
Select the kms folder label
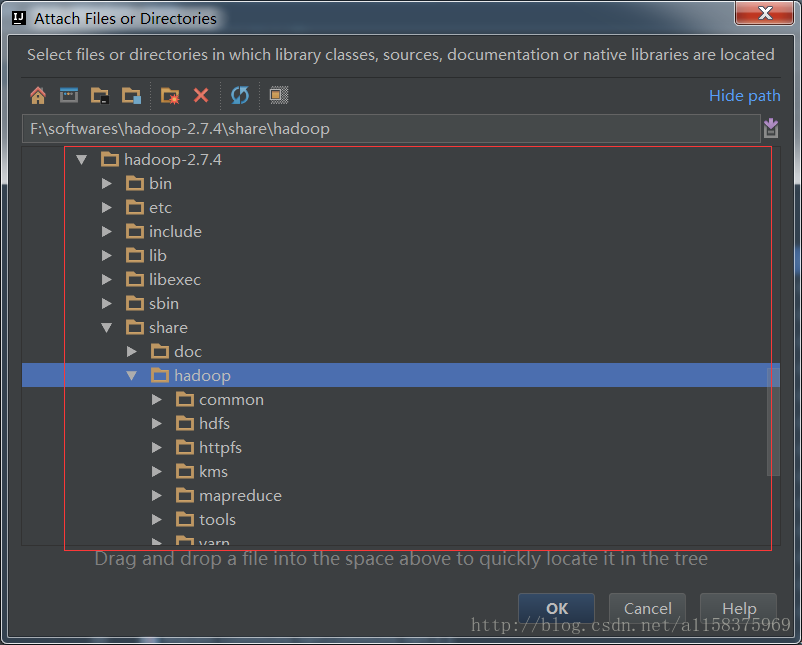pyautogui.click(x=213, y=472)
